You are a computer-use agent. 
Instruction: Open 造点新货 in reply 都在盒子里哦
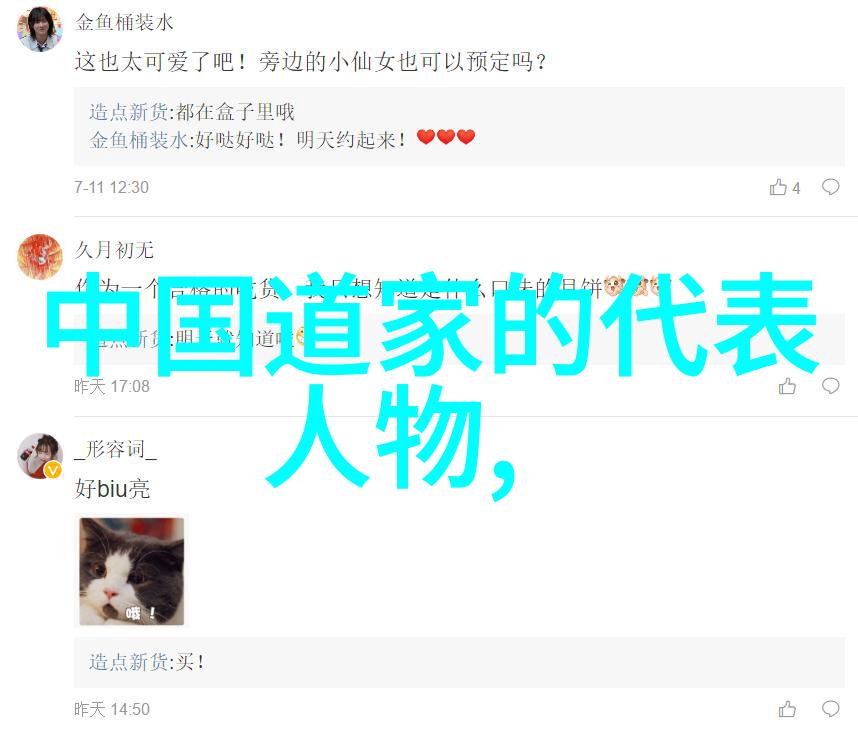(129, 112)
